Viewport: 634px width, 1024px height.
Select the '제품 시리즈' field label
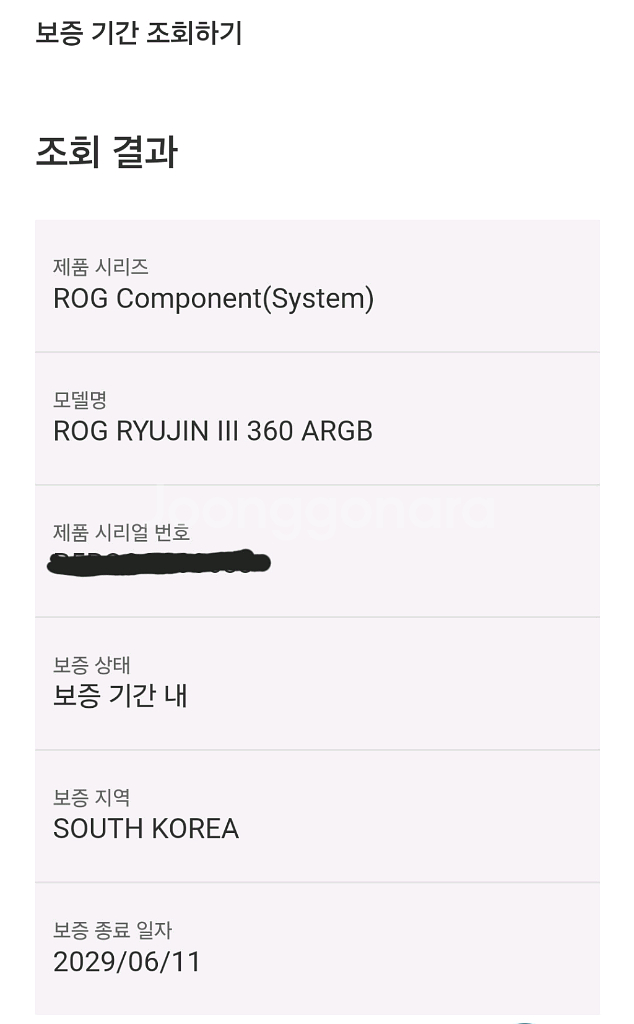[x=101, y=267]
